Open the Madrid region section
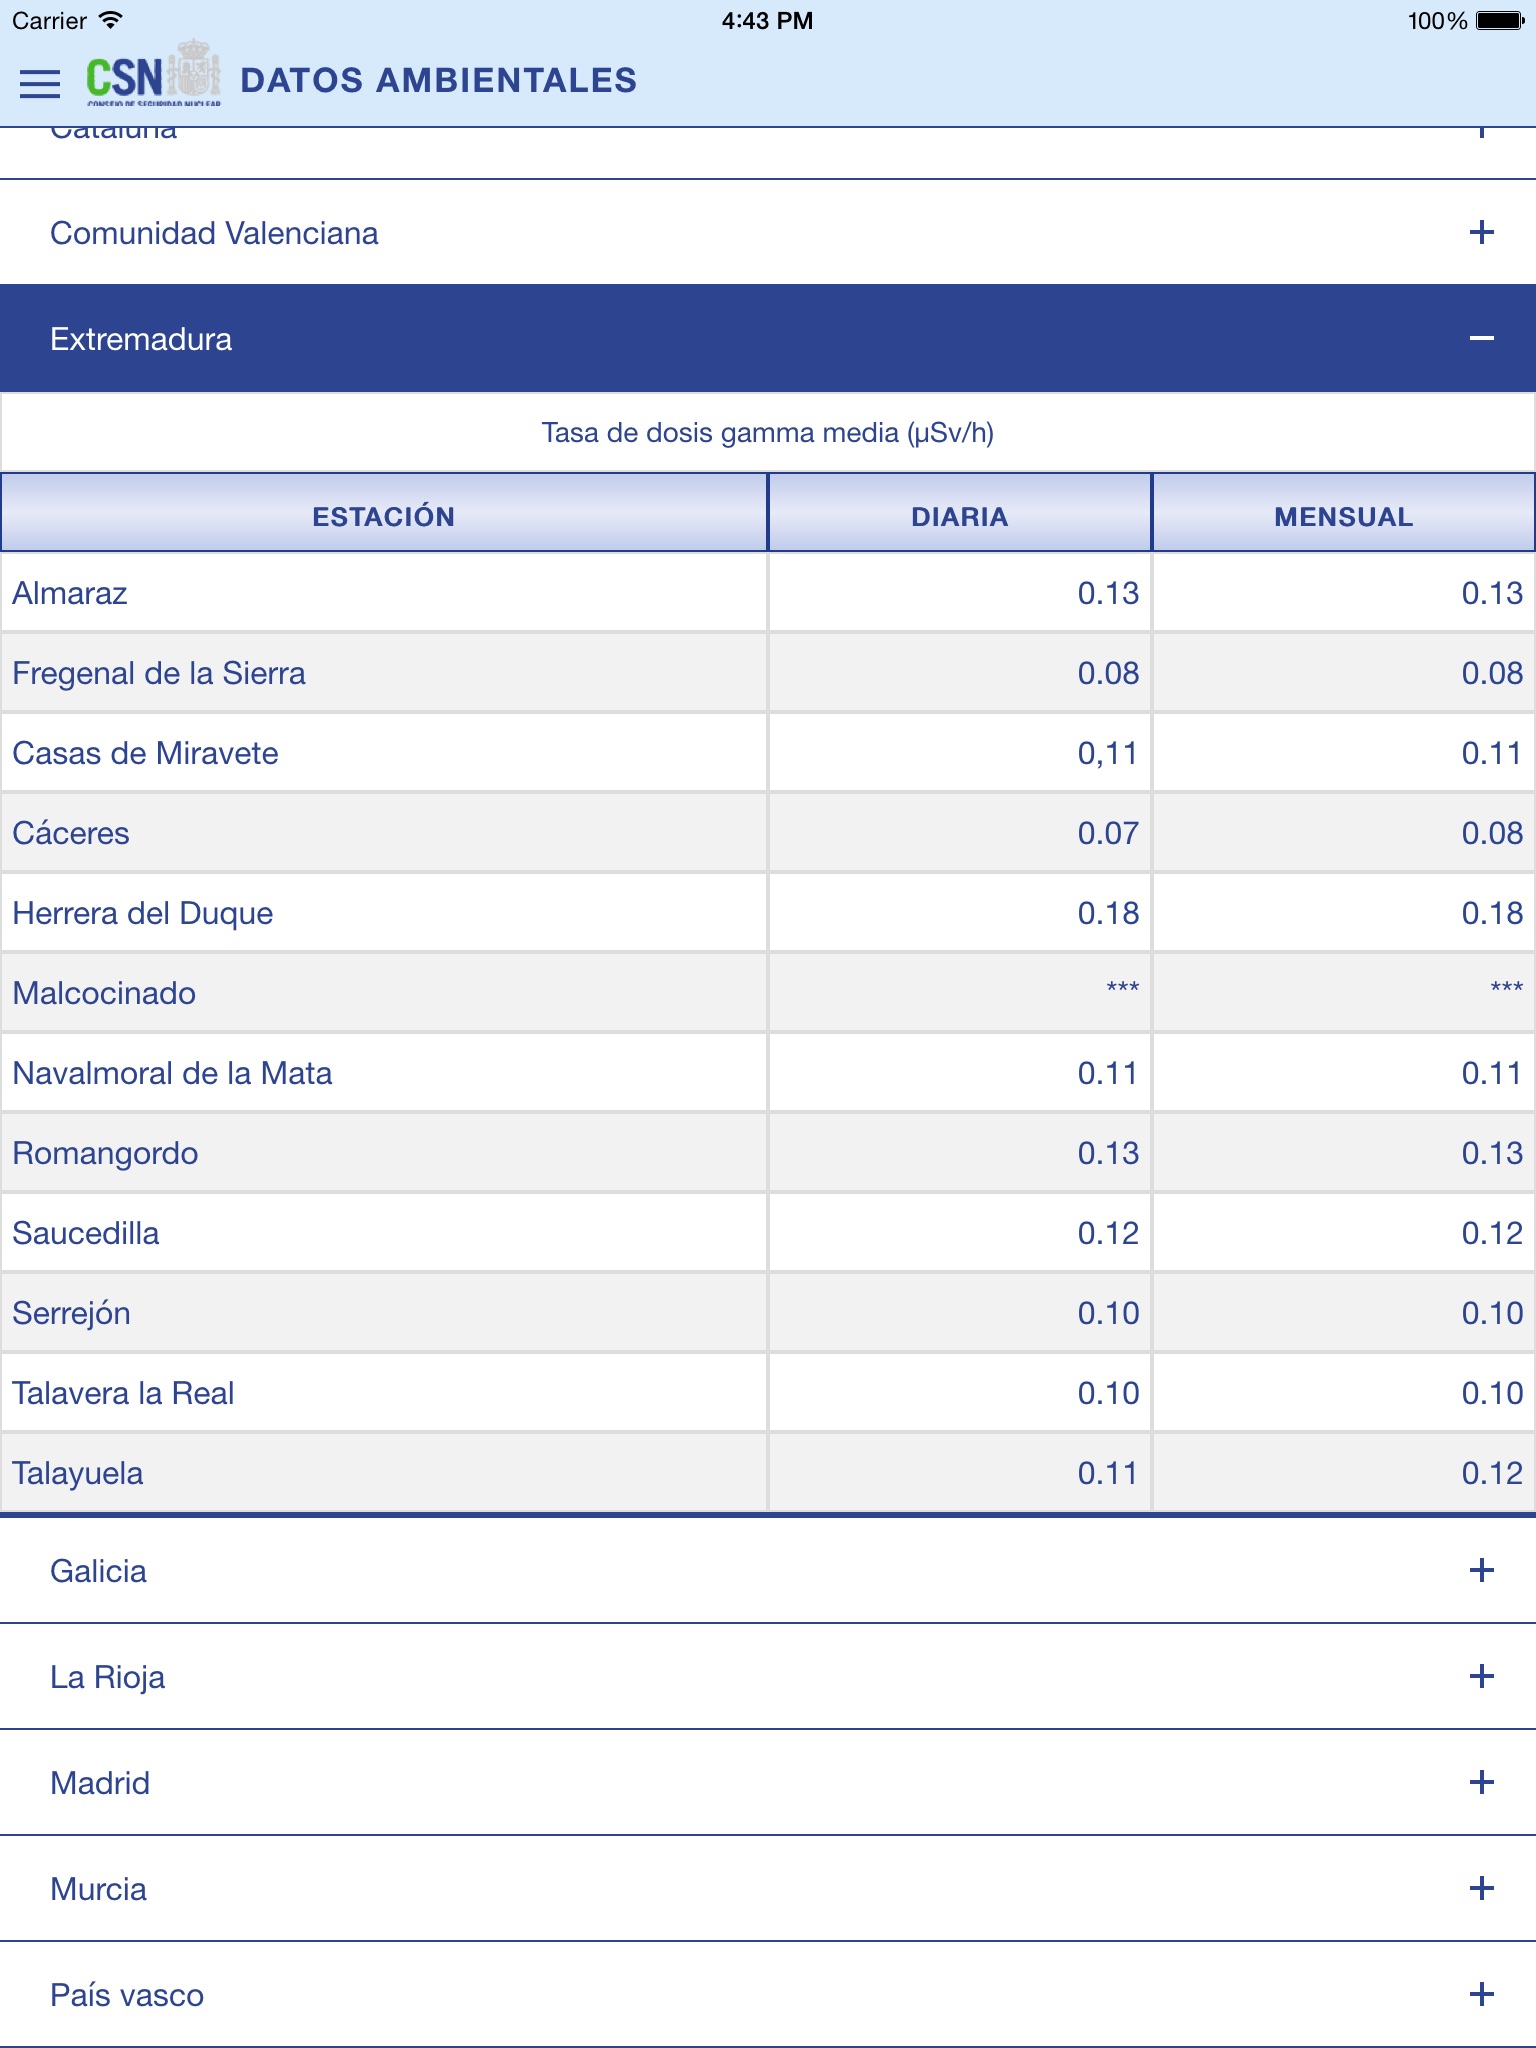Screen dimensions: 1536x2048 pyautogui.click(x=100, y=1783)
